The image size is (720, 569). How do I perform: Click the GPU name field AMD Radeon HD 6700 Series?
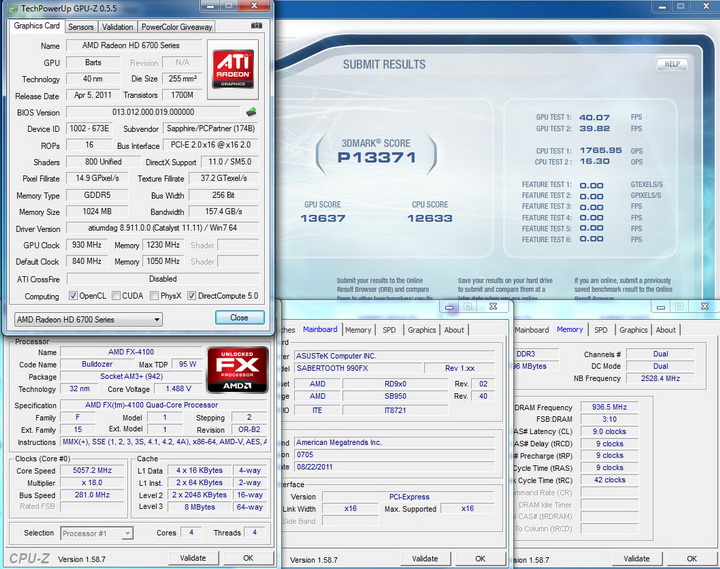(x=134, y=45)
